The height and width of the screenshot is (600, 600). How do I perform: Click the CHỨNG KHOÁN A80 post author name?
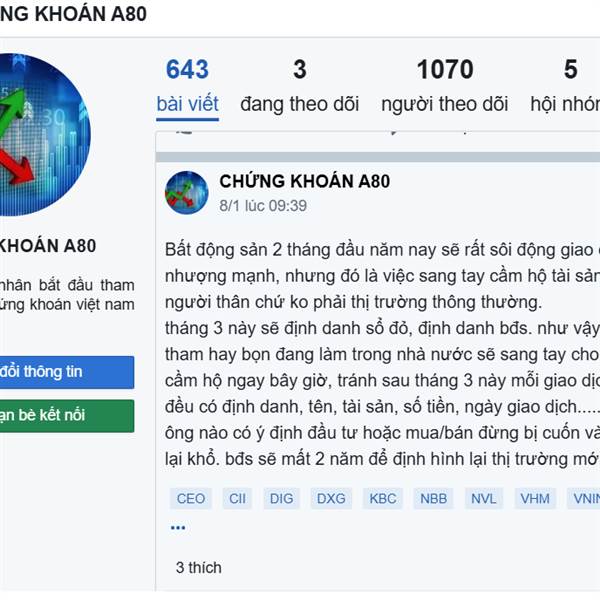point(304,181)
